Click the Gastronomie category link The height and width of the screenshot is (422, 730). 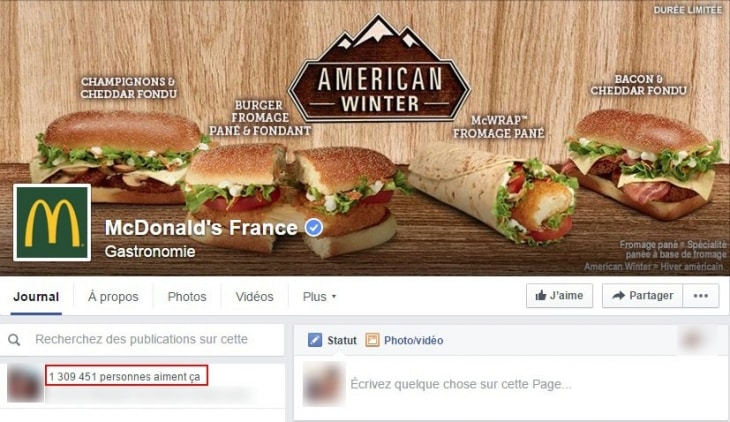click(150, 252)
